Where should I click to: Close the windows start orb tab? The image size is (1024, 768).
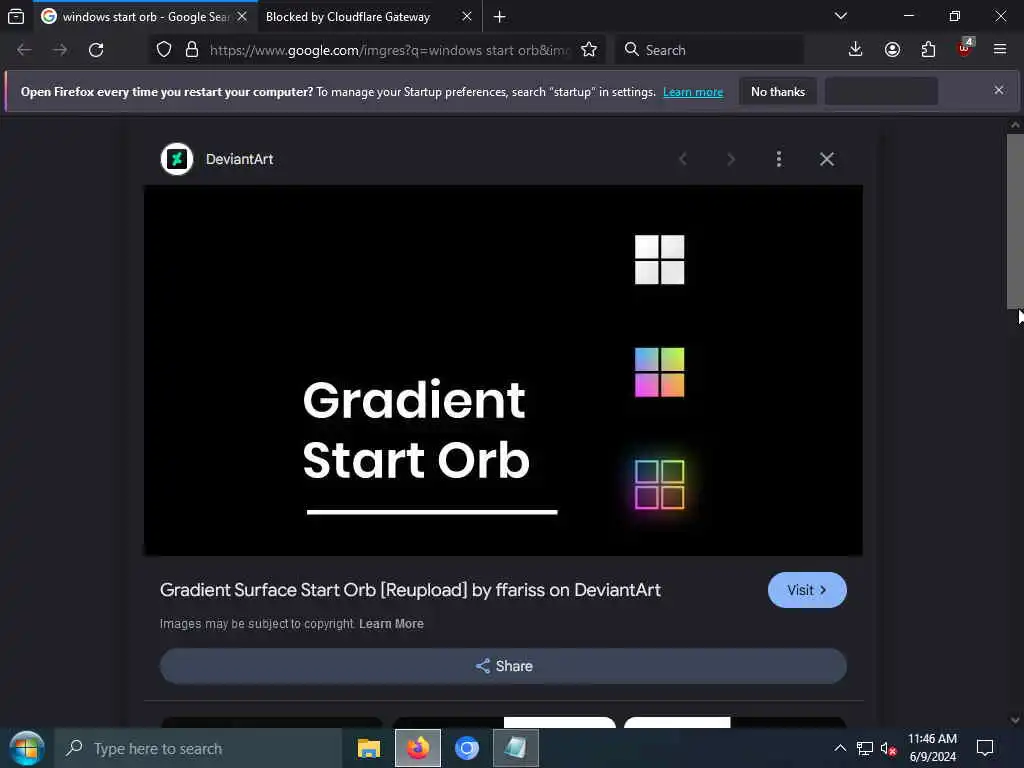(242, 16)
